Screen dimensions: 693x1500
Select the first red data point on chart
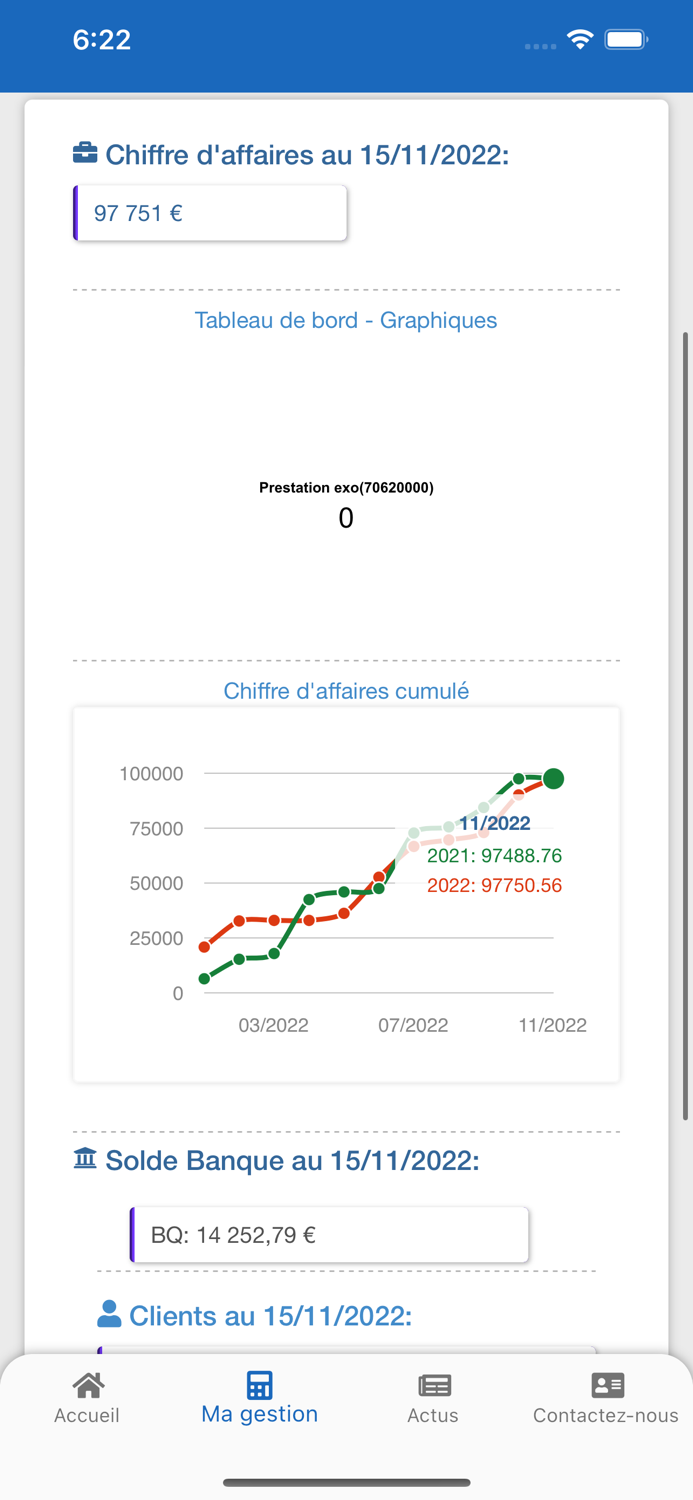pos(205,947)
